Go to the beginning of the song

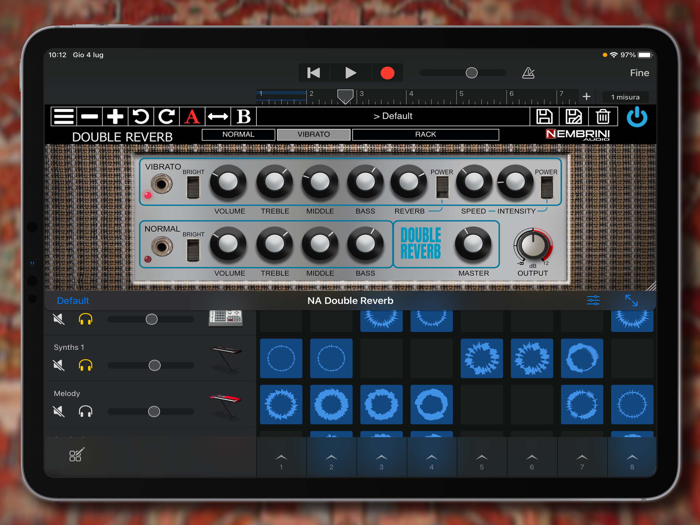(313, 73)
